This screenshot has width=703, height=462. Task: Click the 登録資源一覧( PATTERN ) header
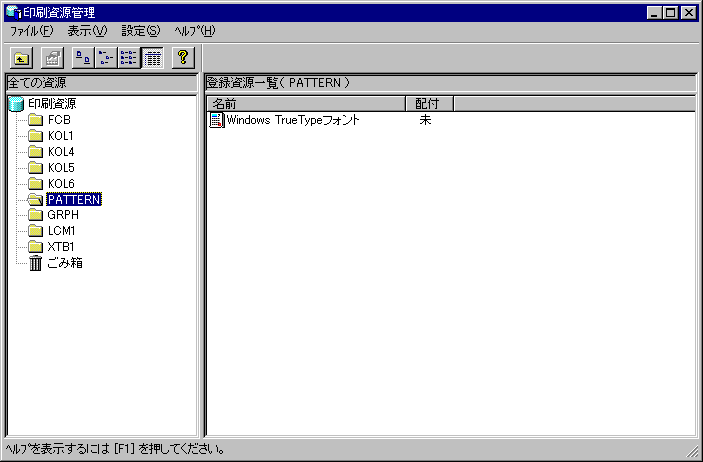(450, 83)
